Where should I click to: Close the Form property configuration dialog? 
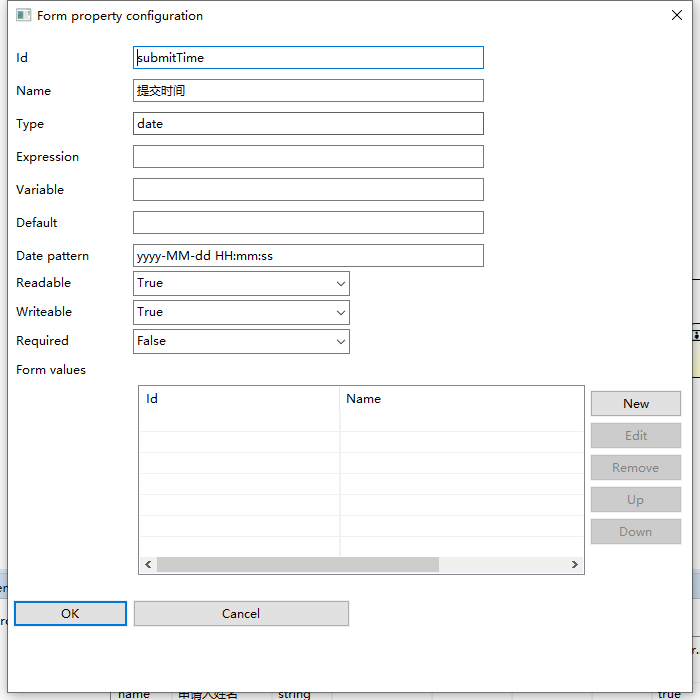tap(676, 16)
